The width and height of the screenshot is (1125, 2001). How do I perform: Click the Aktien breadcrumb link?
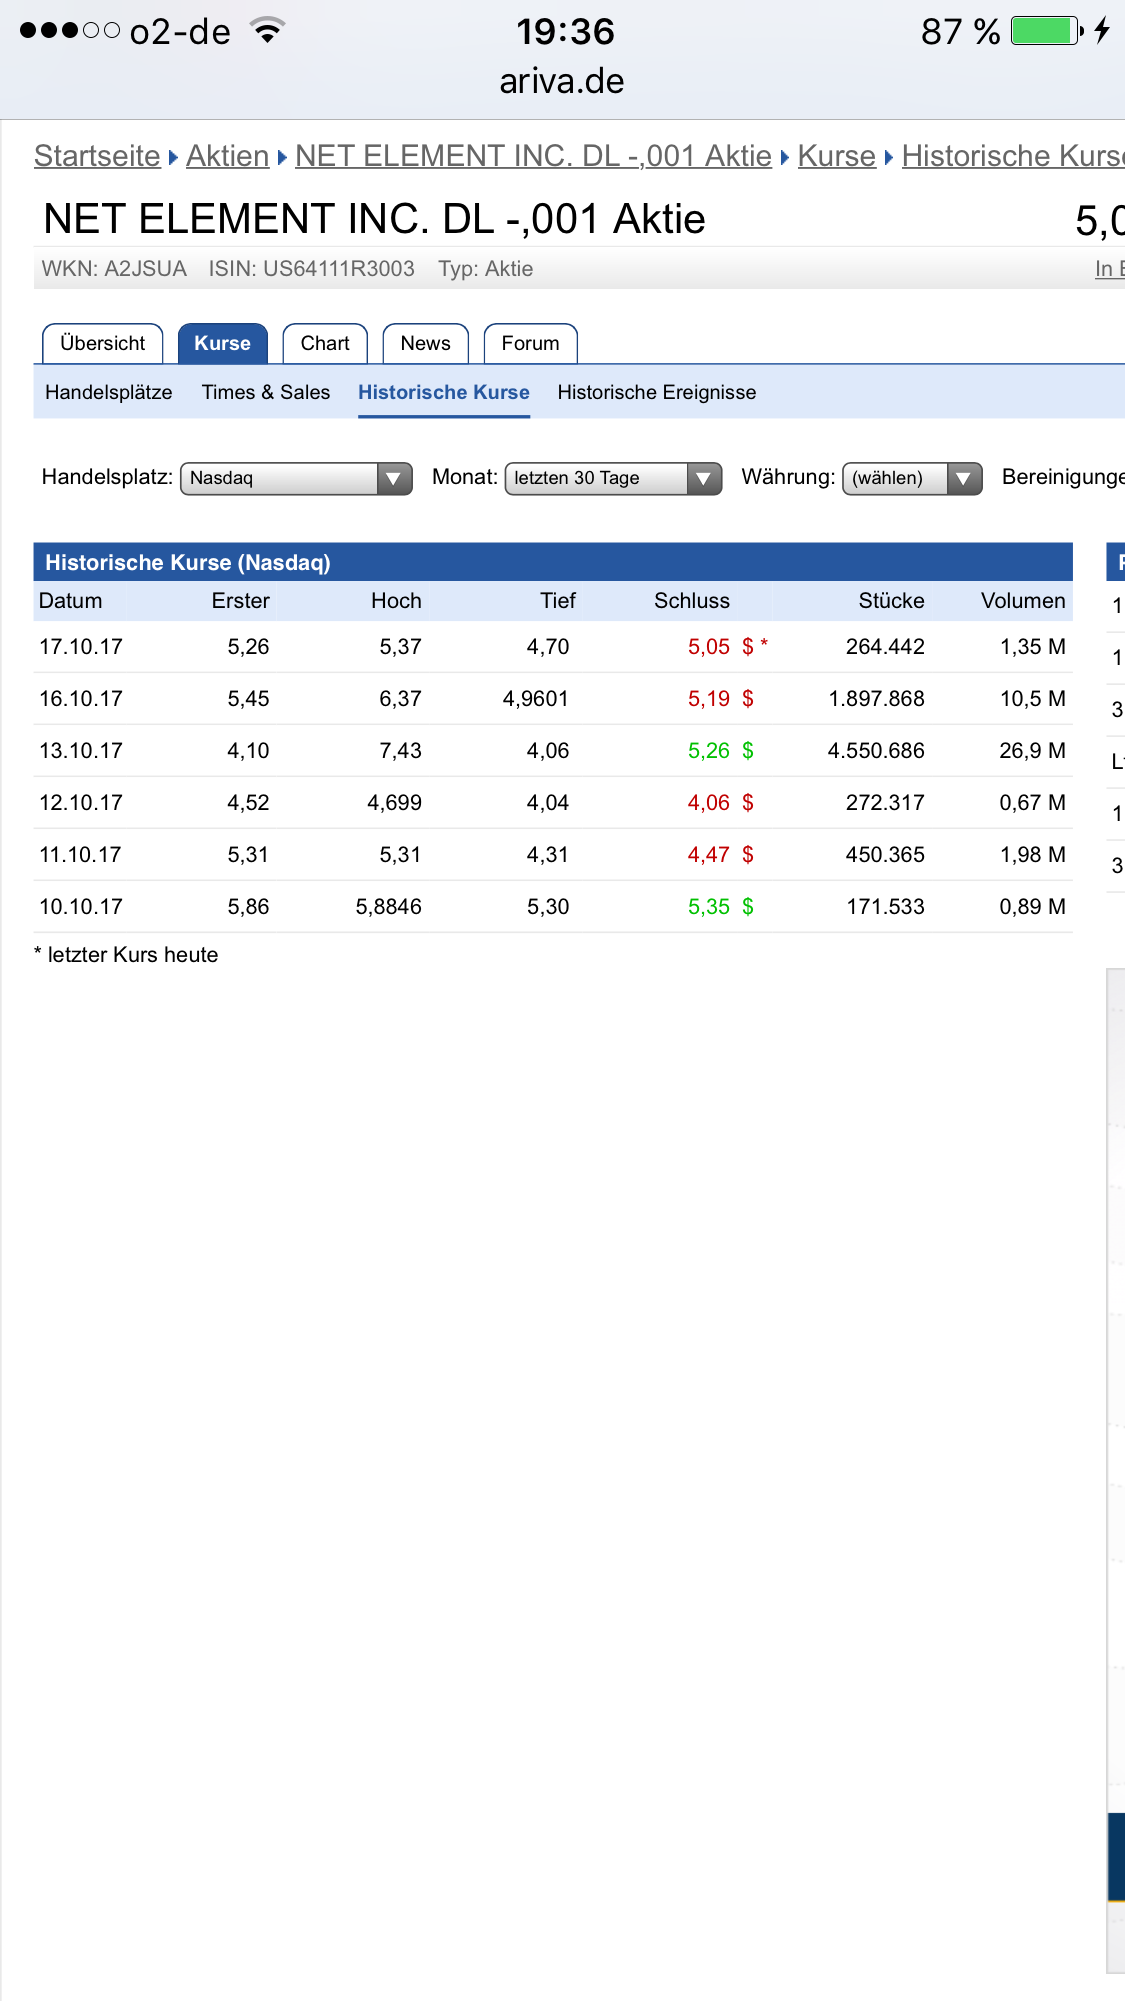227,156
